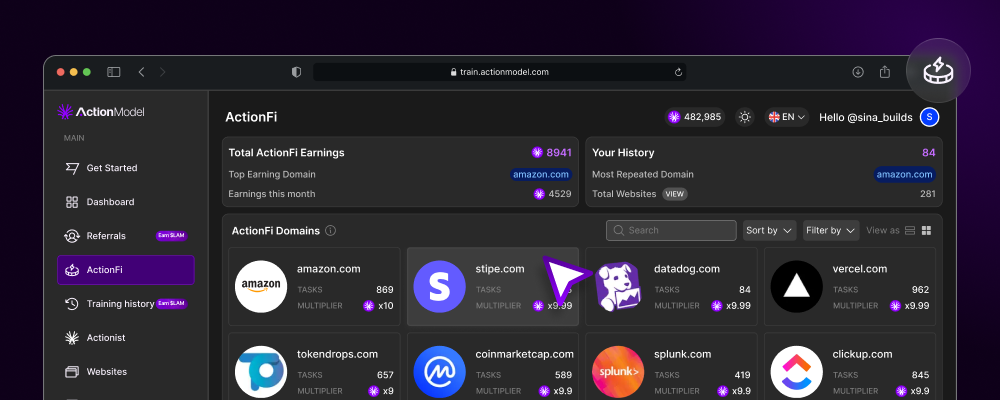Click the info icon beside ActionFi Domains
The height and width of the screenshot is (400, 1000).
tap(330, 231)
